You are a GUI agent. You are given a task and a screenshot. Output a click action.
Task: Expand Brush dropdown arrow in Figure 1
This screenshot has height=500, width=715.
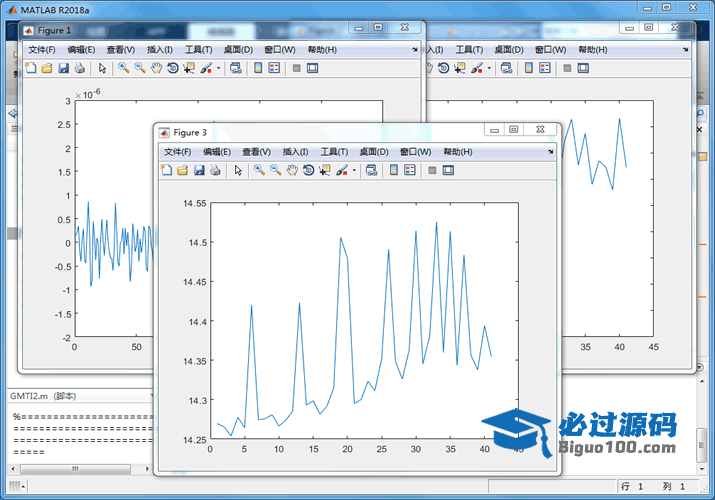click(219, 69)
